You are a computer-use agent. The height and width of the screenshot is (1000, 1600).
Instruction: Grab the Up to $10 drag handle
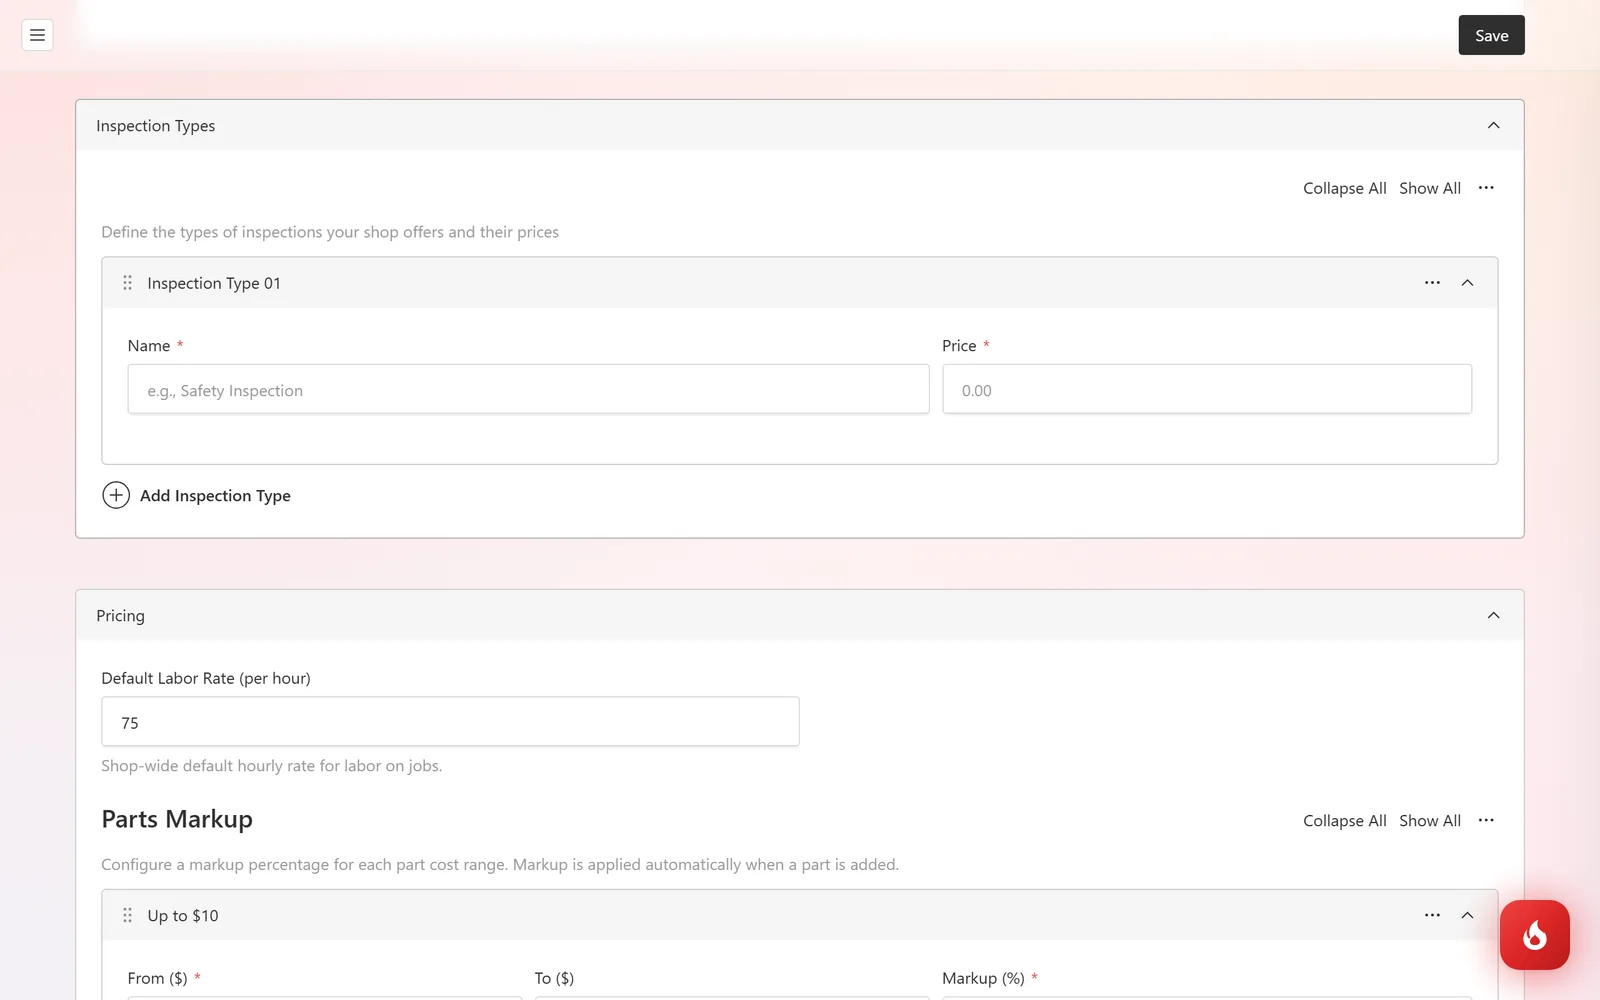tap(127, 915)
